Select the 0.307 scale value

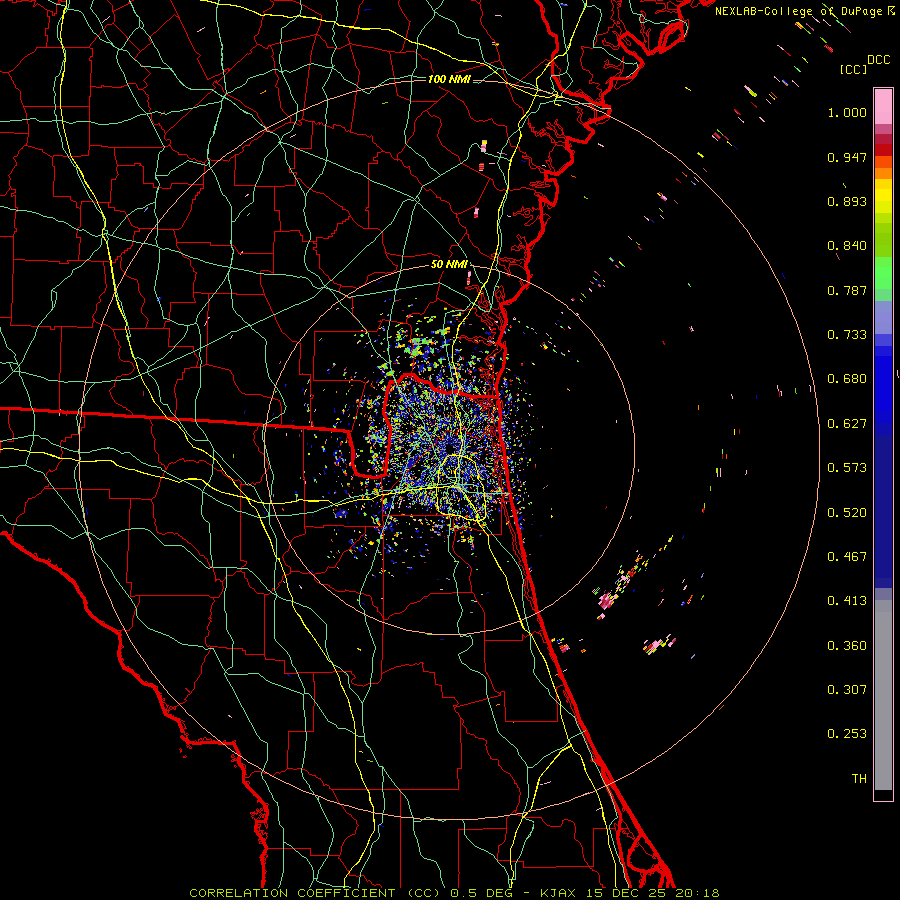pos(847,690)
